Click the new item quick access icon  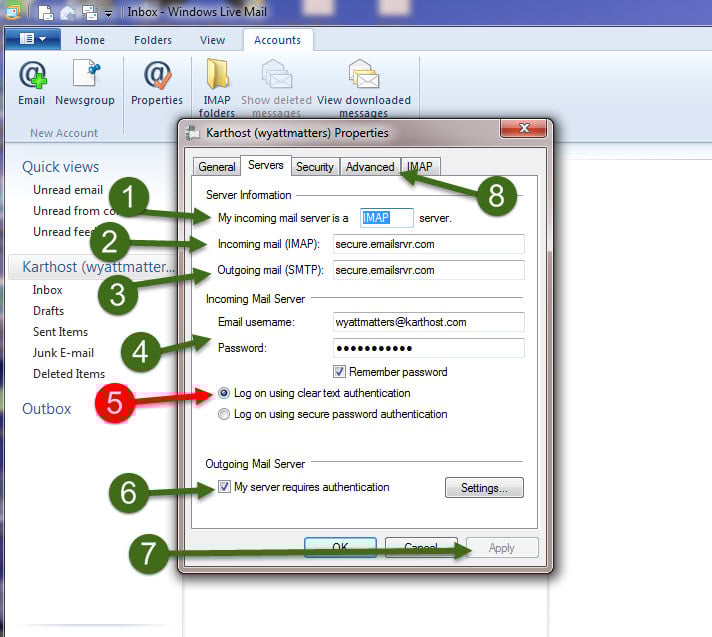click(x=45, y=12)
